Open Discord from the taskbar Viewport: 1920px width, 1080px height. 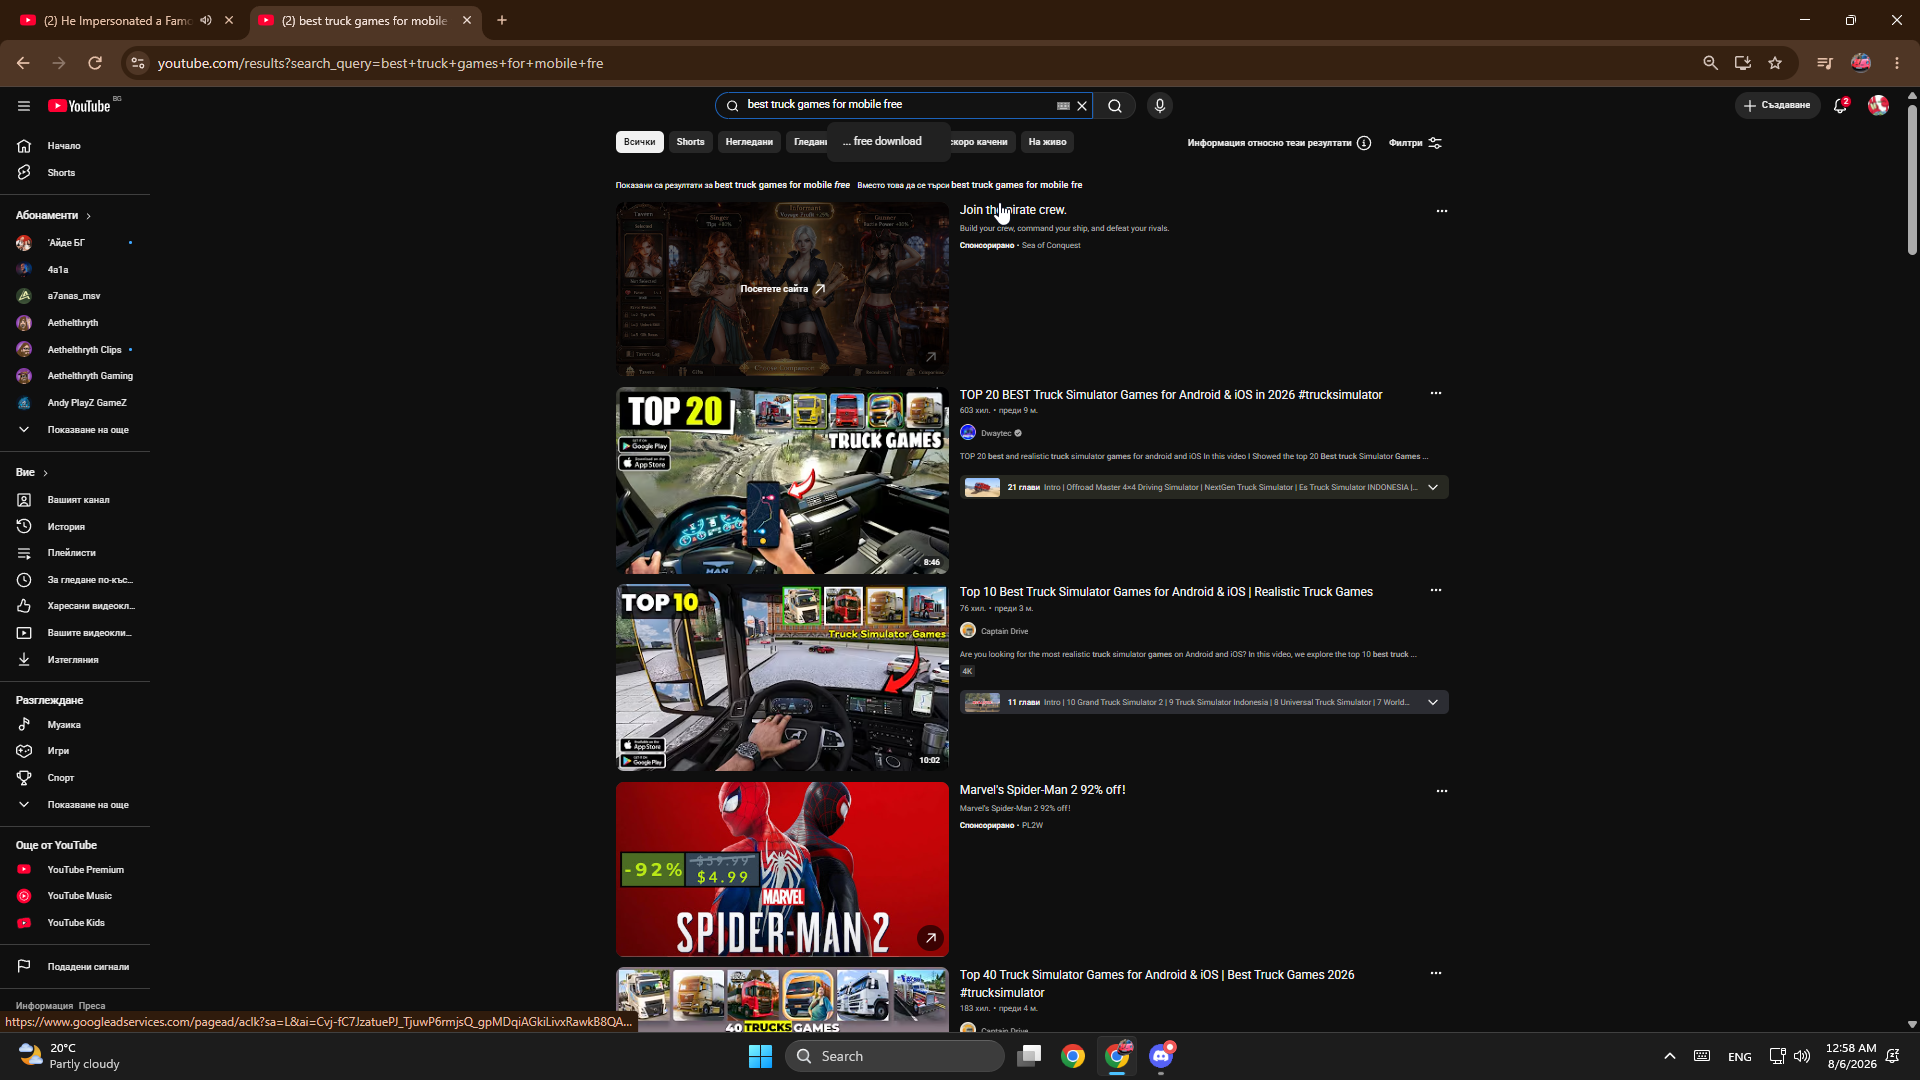(1161, 1056)
